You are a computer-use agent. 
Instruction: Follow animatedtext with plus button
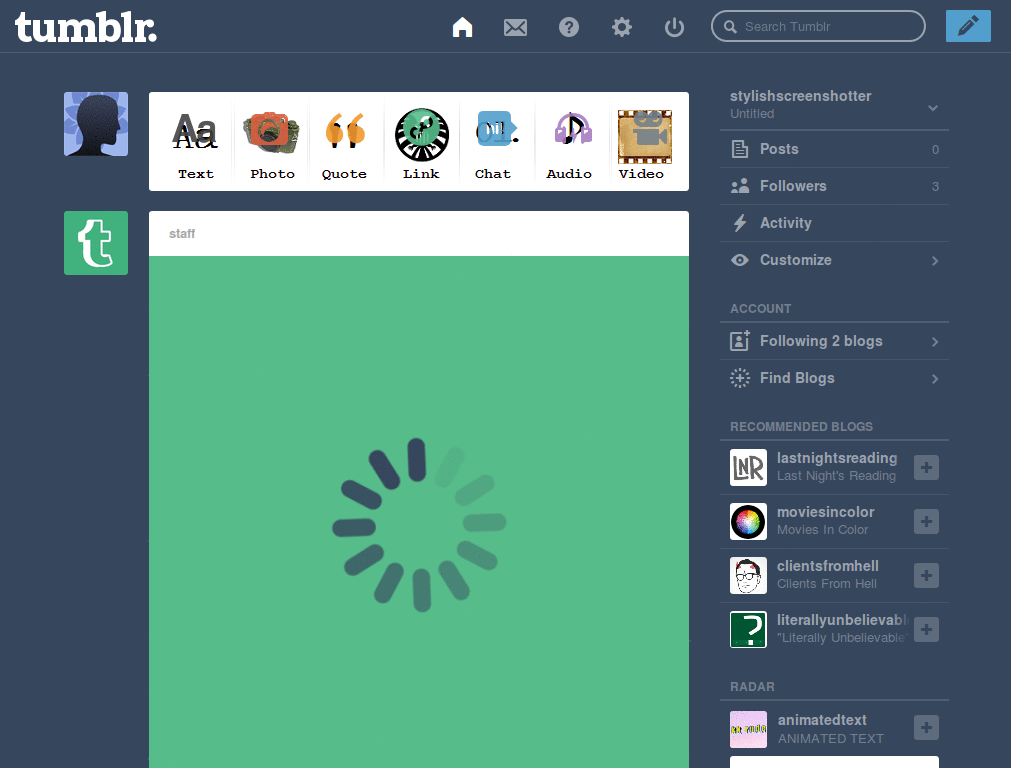(x=926, y=728)
